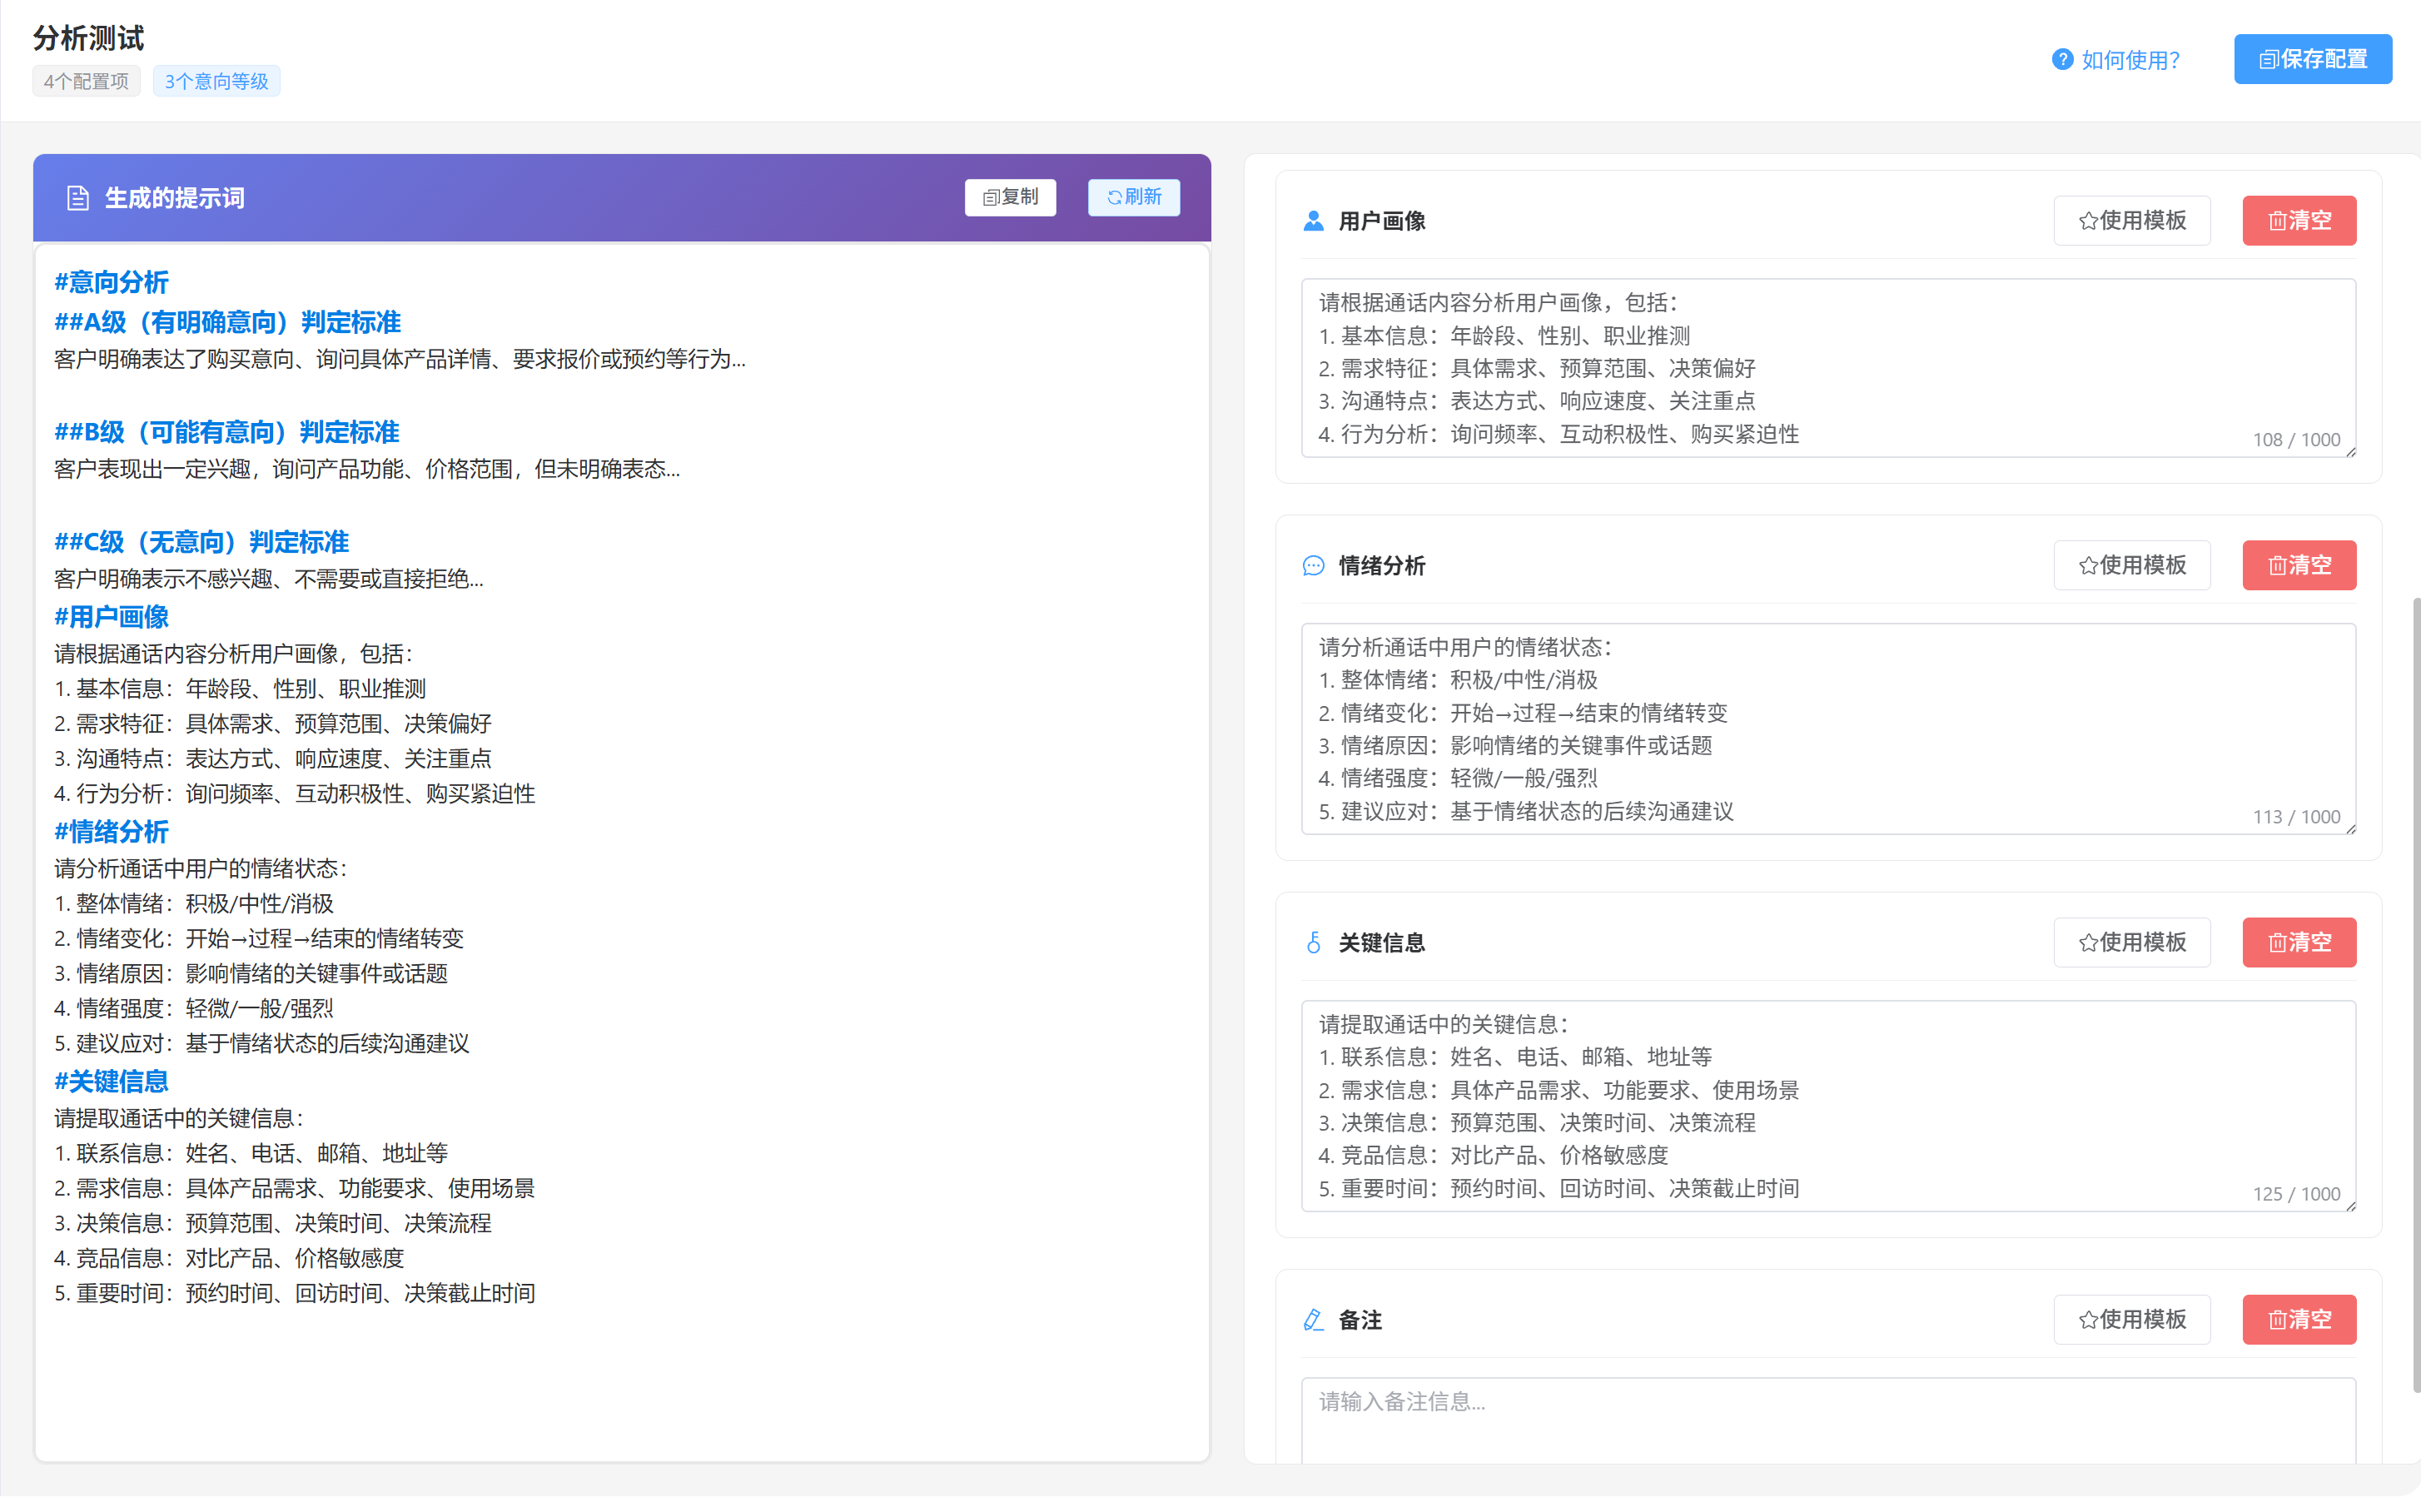Use template for the 关键信息 section
This screenshot has width=2421, height=1512.
(x=2131, y=943)
